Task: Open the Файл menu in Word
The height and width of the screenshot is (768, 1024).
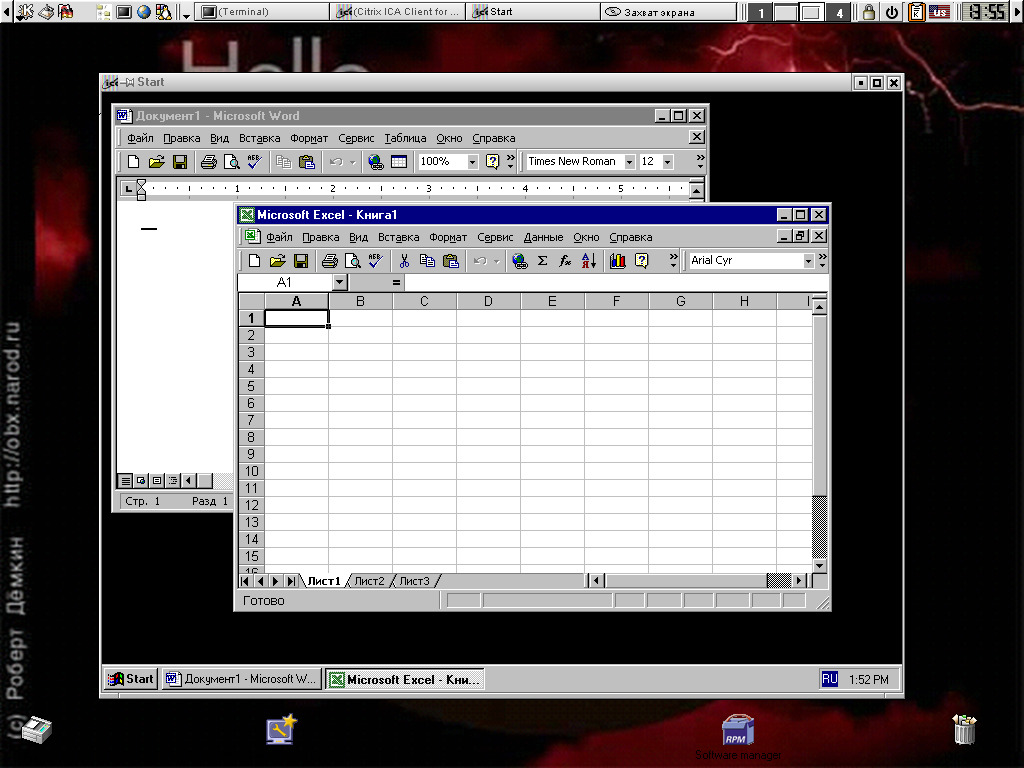Action: [x=140, y=138]
